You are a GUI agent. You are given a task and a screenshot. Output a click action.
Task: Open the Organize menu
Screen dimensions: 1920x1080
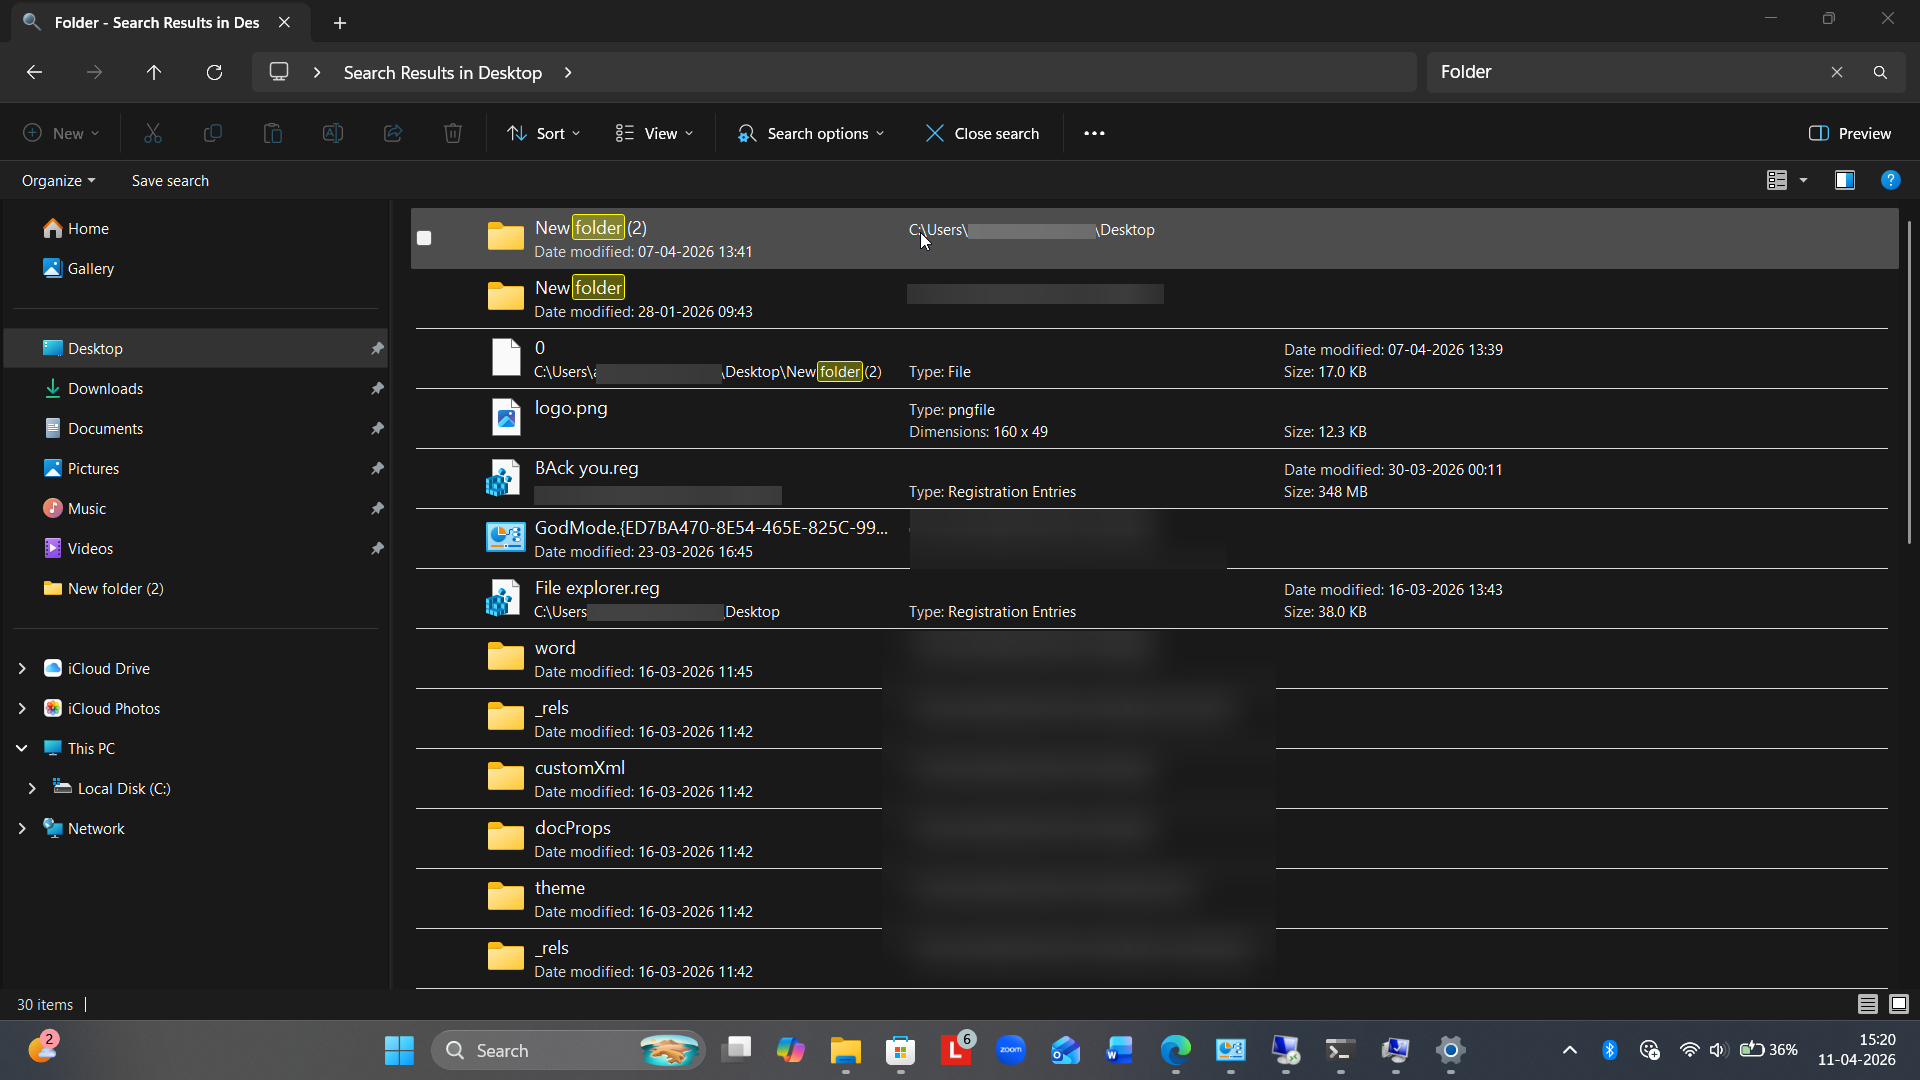point(57,180)
